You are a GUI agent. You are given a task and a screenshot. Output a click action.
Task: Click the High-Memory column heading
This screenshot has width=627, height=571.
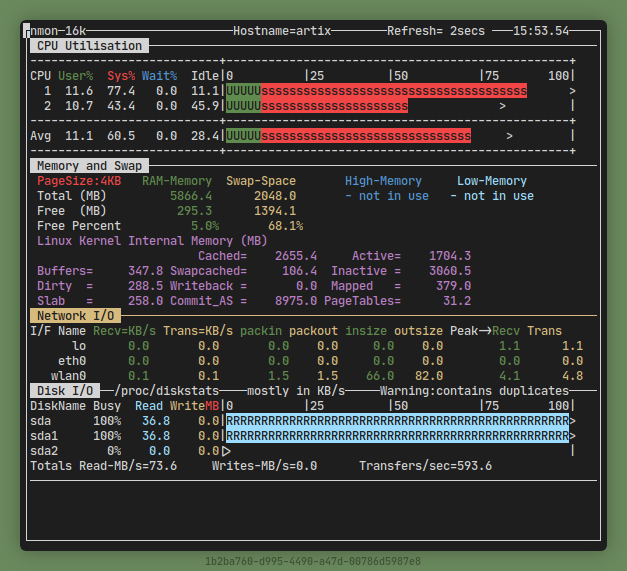click(x=383, y=181)
